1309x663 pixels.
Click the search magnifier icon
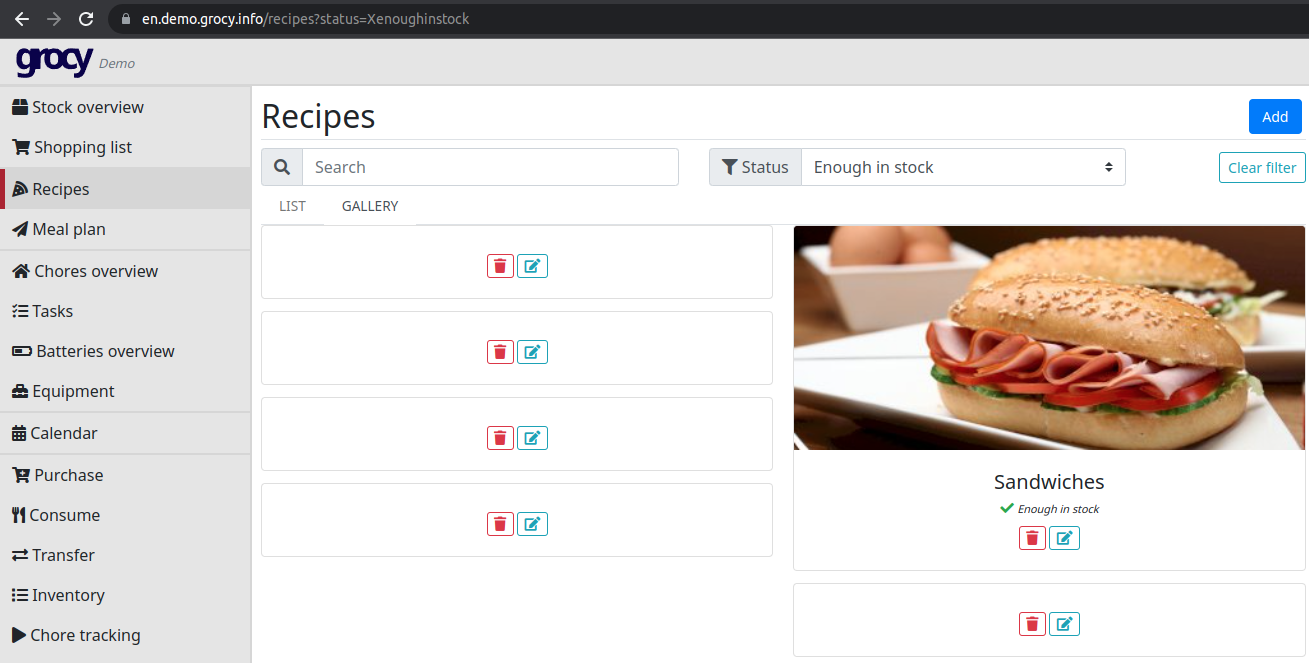tap(281, 166)
